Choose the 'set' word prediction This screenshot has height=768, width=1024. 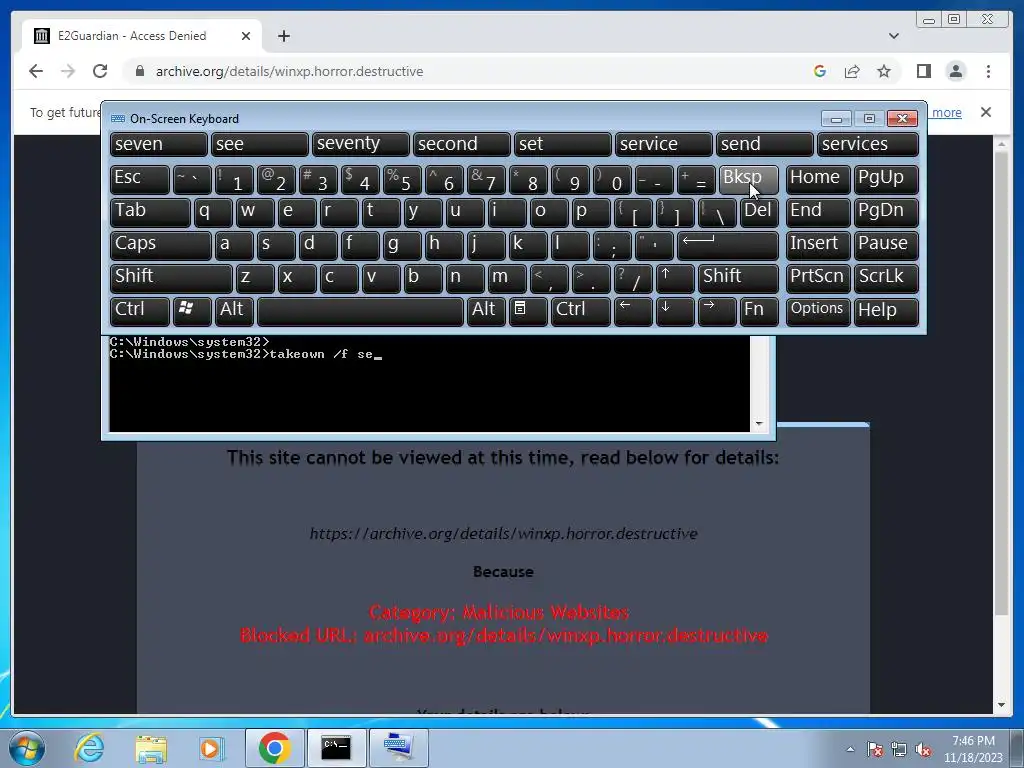point(562,144)
